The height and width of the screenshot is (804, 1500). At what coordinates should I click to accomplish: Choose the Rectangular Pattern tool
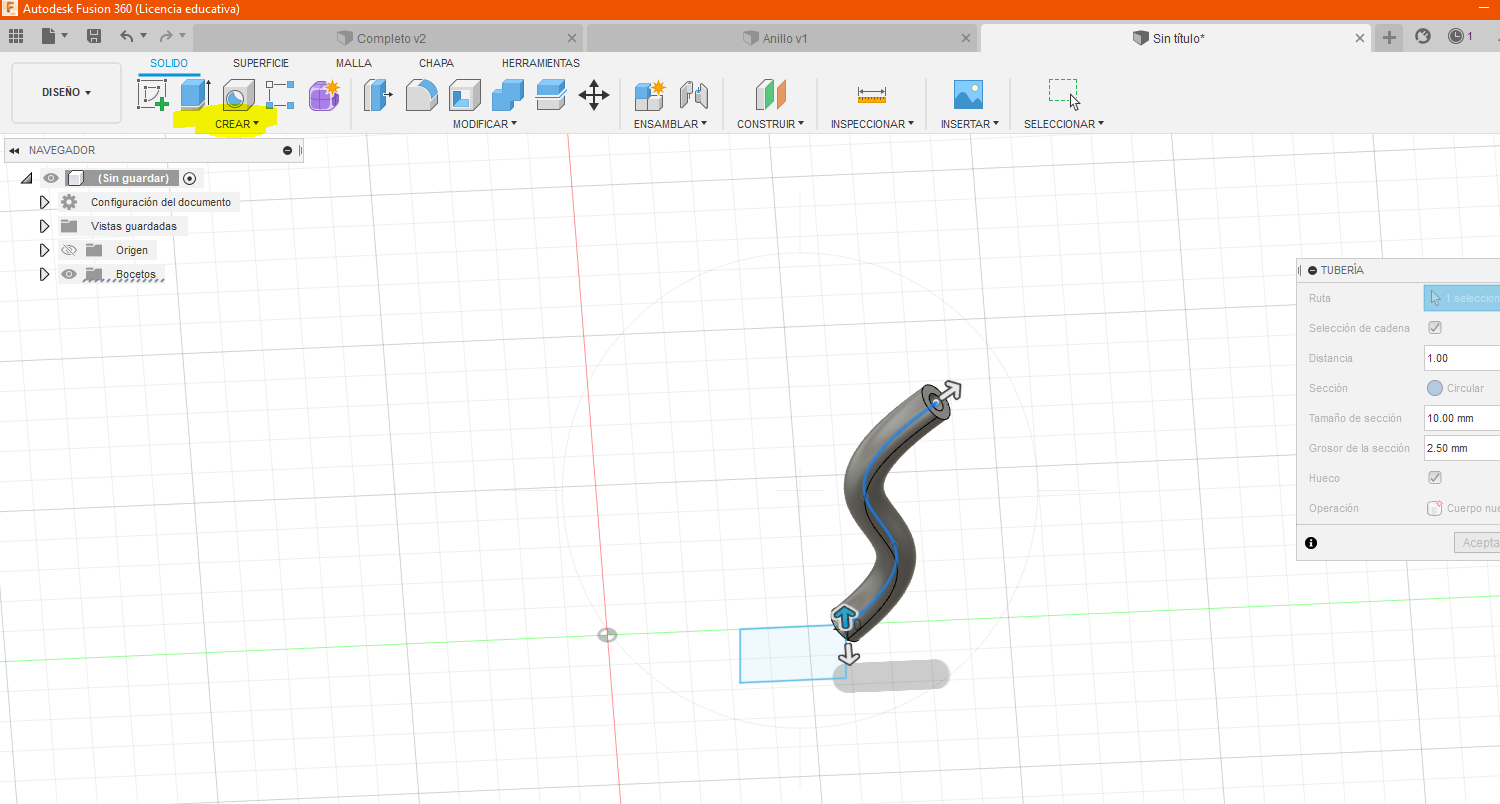coord(280,95)
